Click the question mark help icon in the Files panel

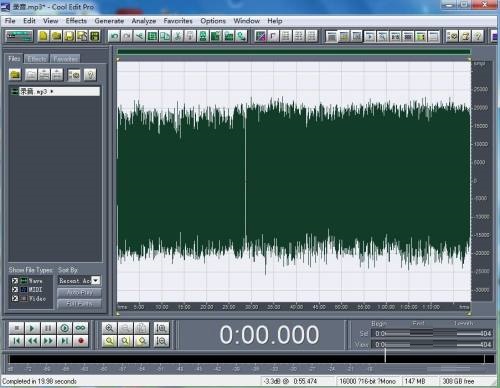click(x=90, y=74)
